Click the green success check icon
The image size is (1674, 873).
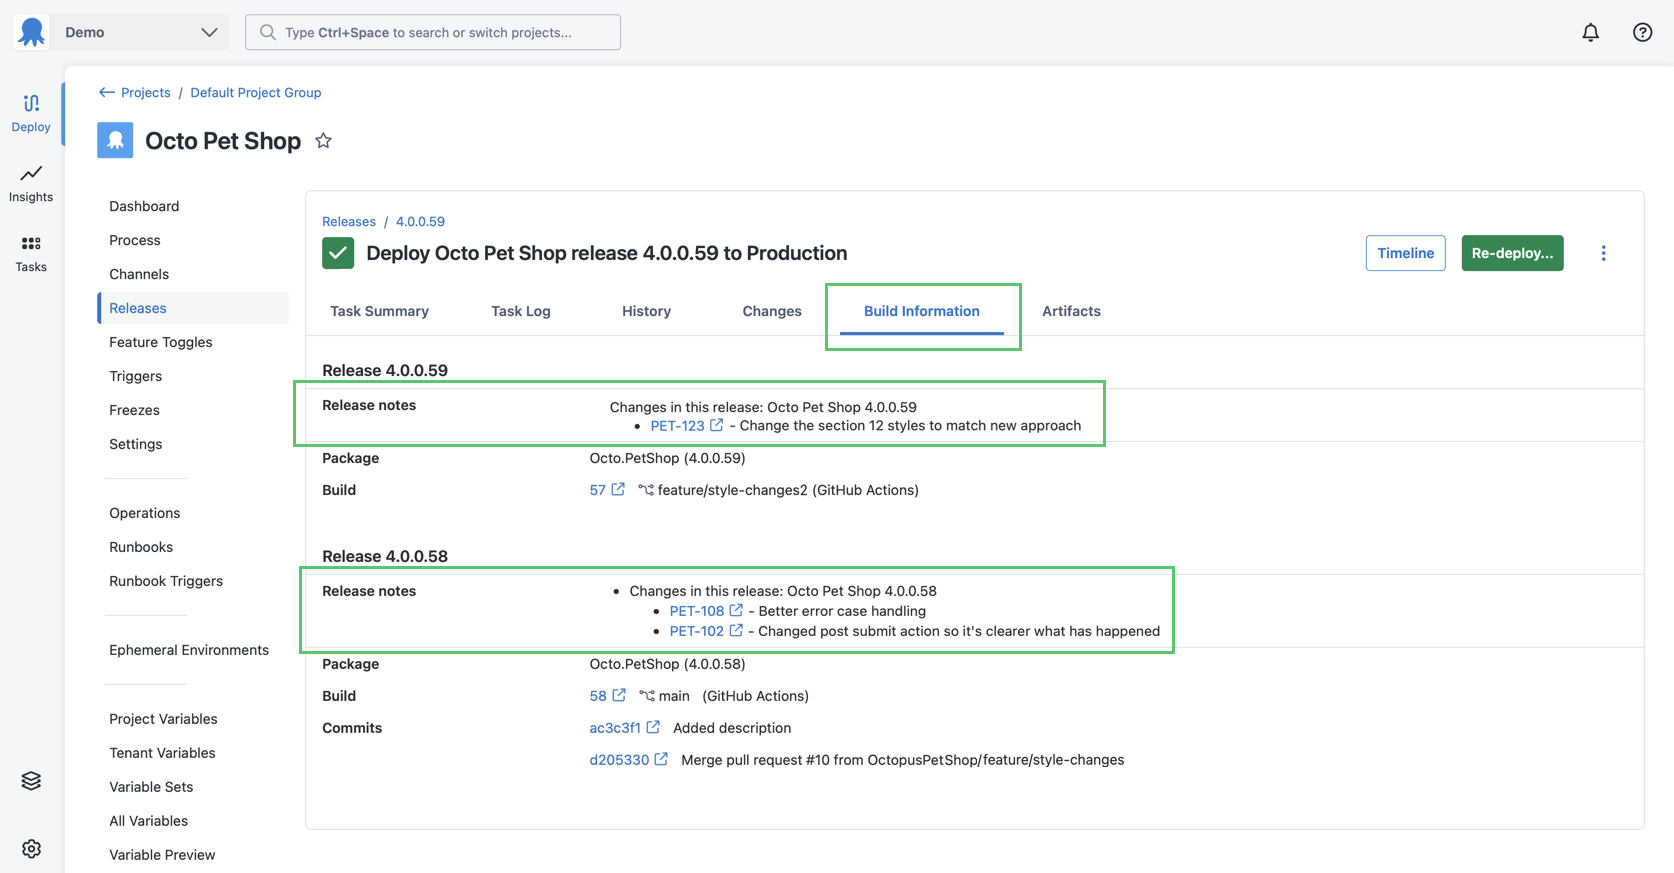pyautogui.click(x=338, y=253)
